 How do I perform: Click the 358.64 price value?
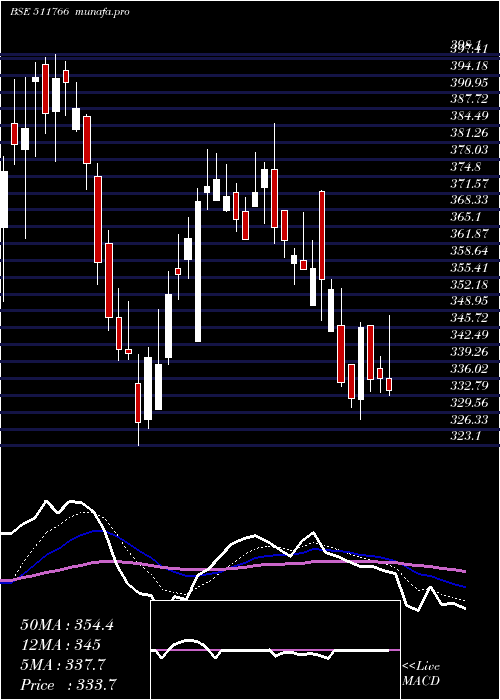coord(469,250)
